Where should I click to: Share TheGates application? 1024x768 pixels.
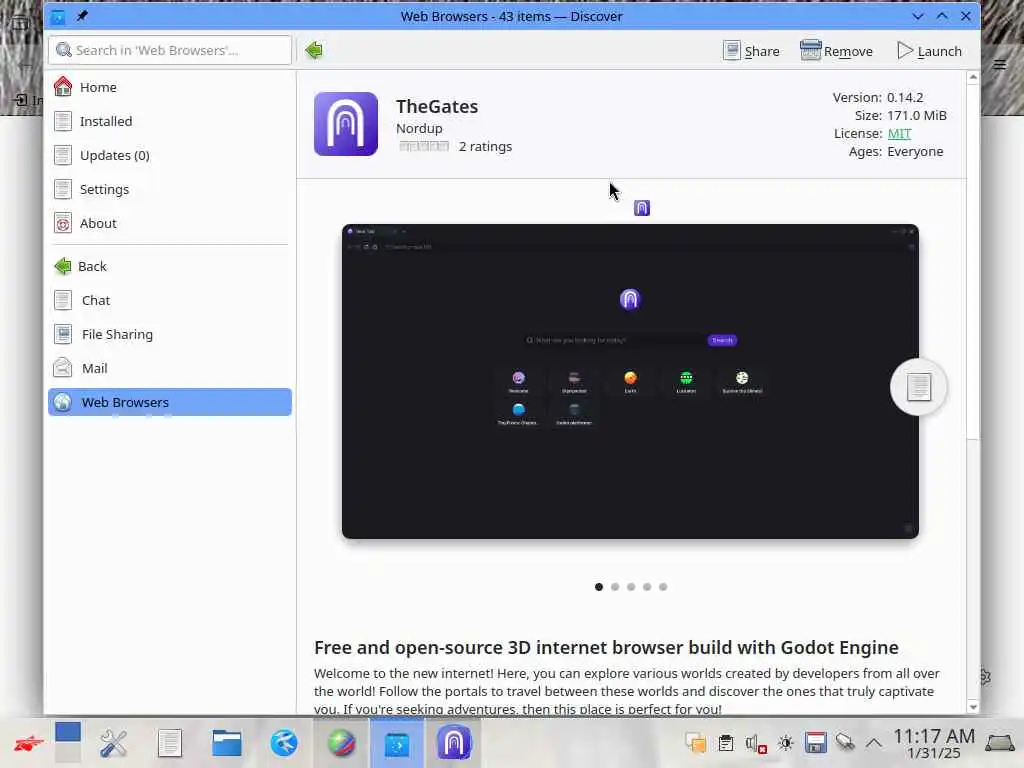tap(751, 51)
